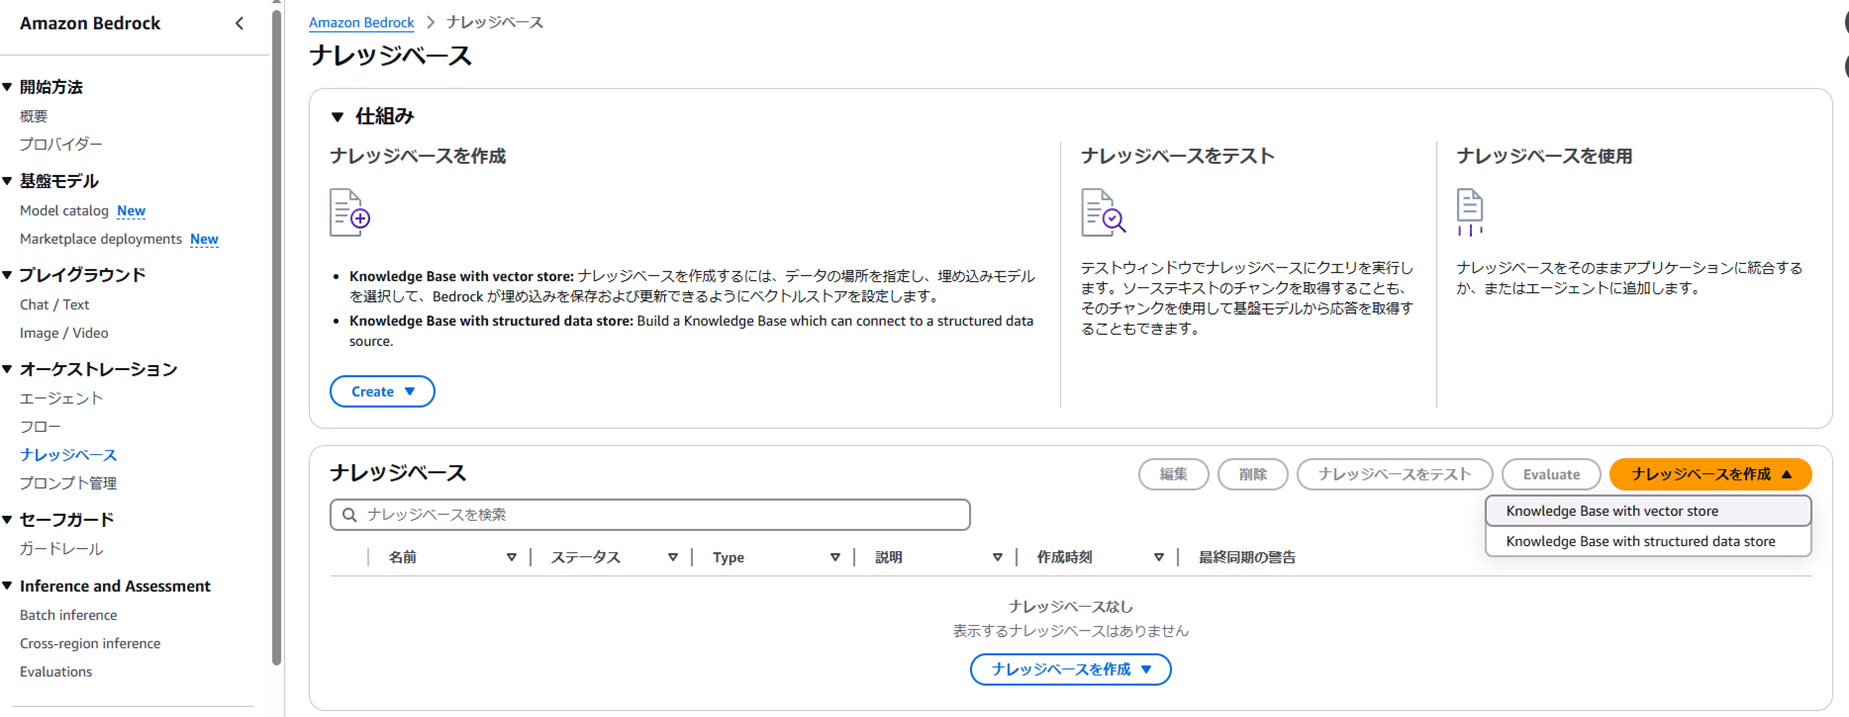Click the create-document icon under ナレッジベースを作成

pos(350,212)
